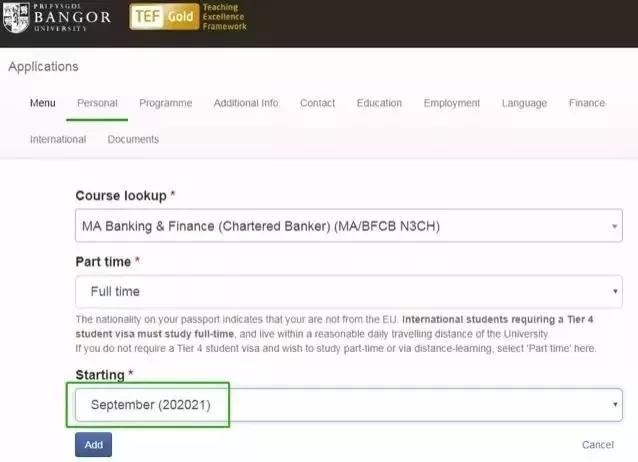This screenshot has height=462, width=638.
Task: Open the Language tab
Action: pyautogui.click(x=524, y=103)
